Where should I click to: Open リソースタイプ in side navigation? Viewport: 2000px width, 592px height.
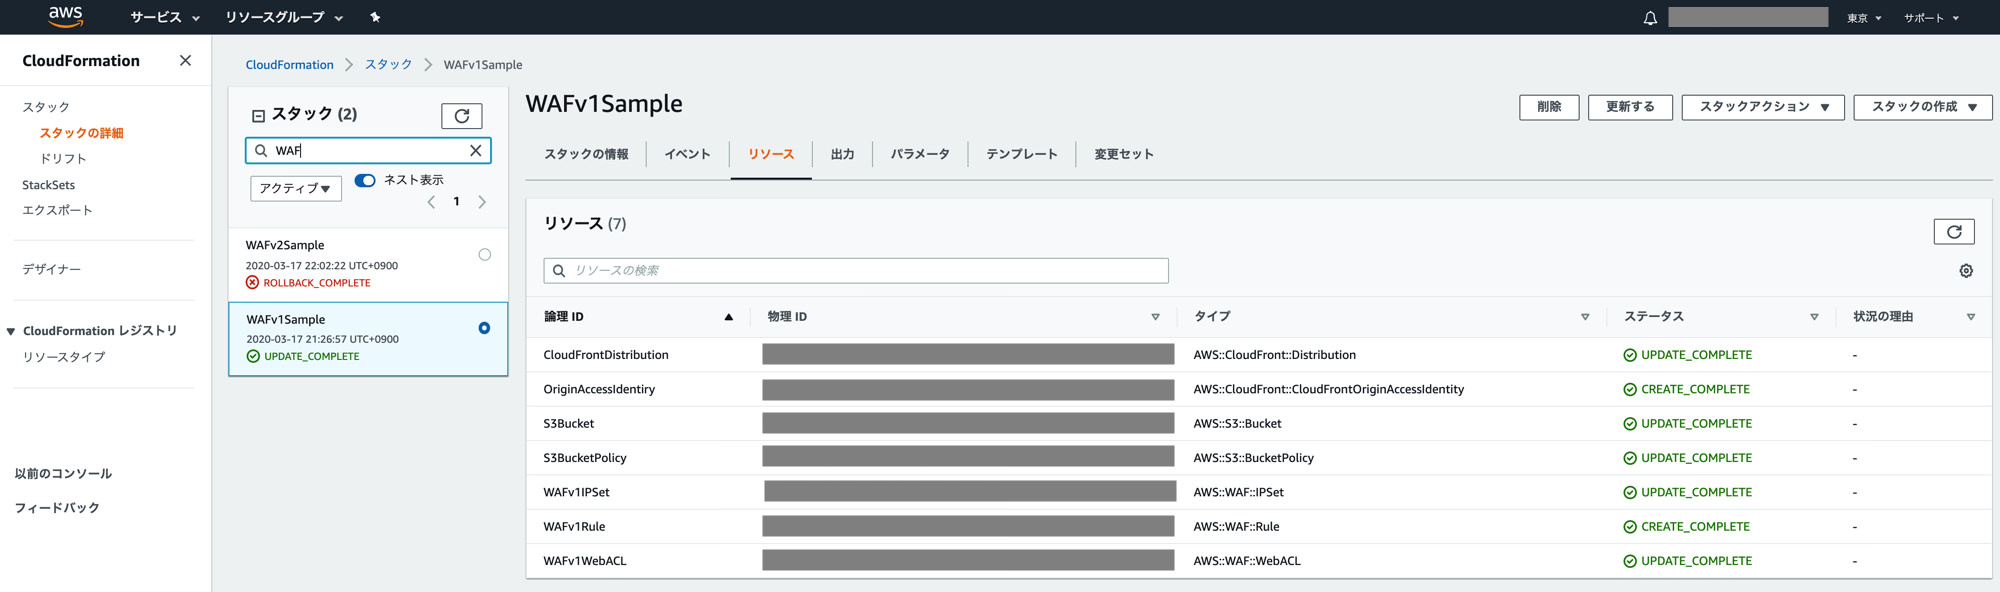coord(64,357)
